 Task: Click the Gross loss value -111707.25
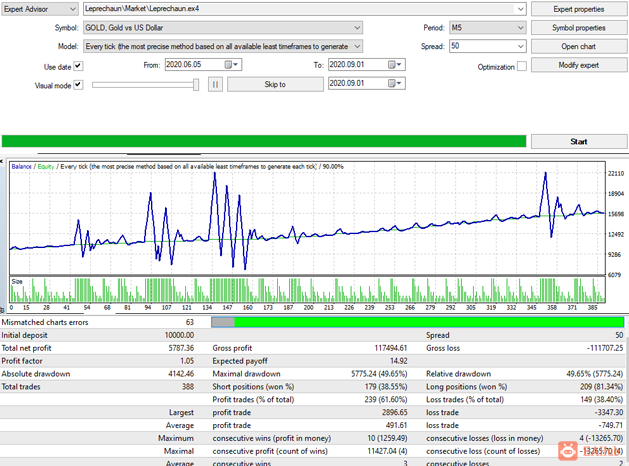coord(605,348)
